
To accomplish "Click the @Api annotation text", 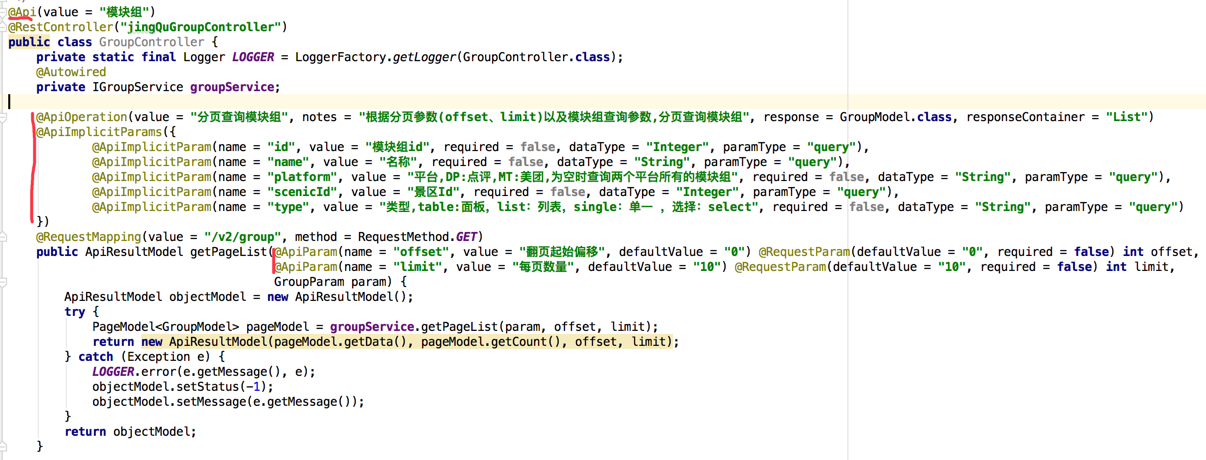I will click(23, 12).
